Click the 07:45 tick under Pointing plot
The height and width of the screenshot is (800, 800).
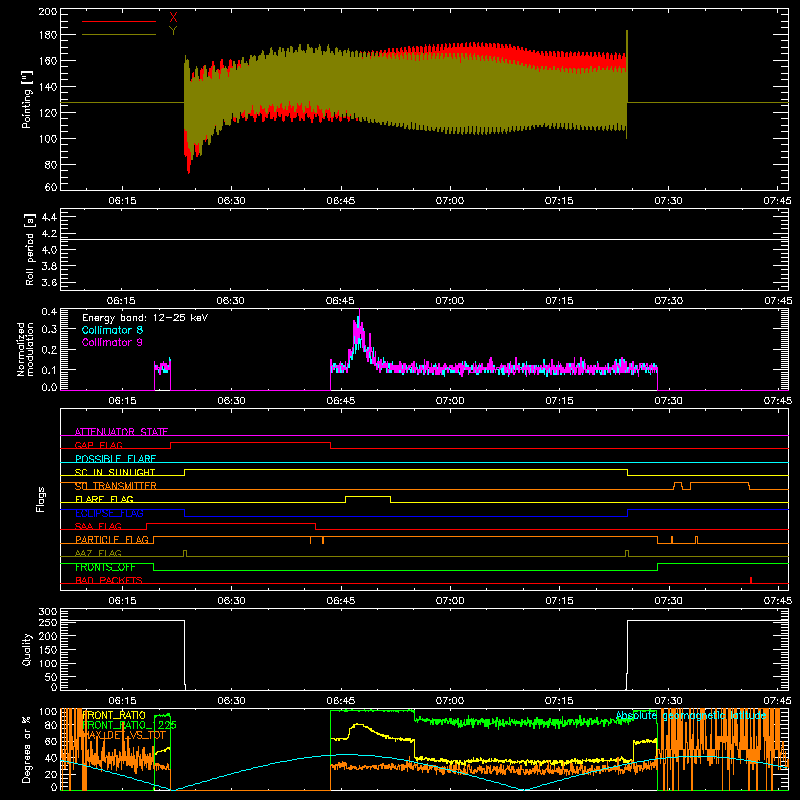coord(778,201)
